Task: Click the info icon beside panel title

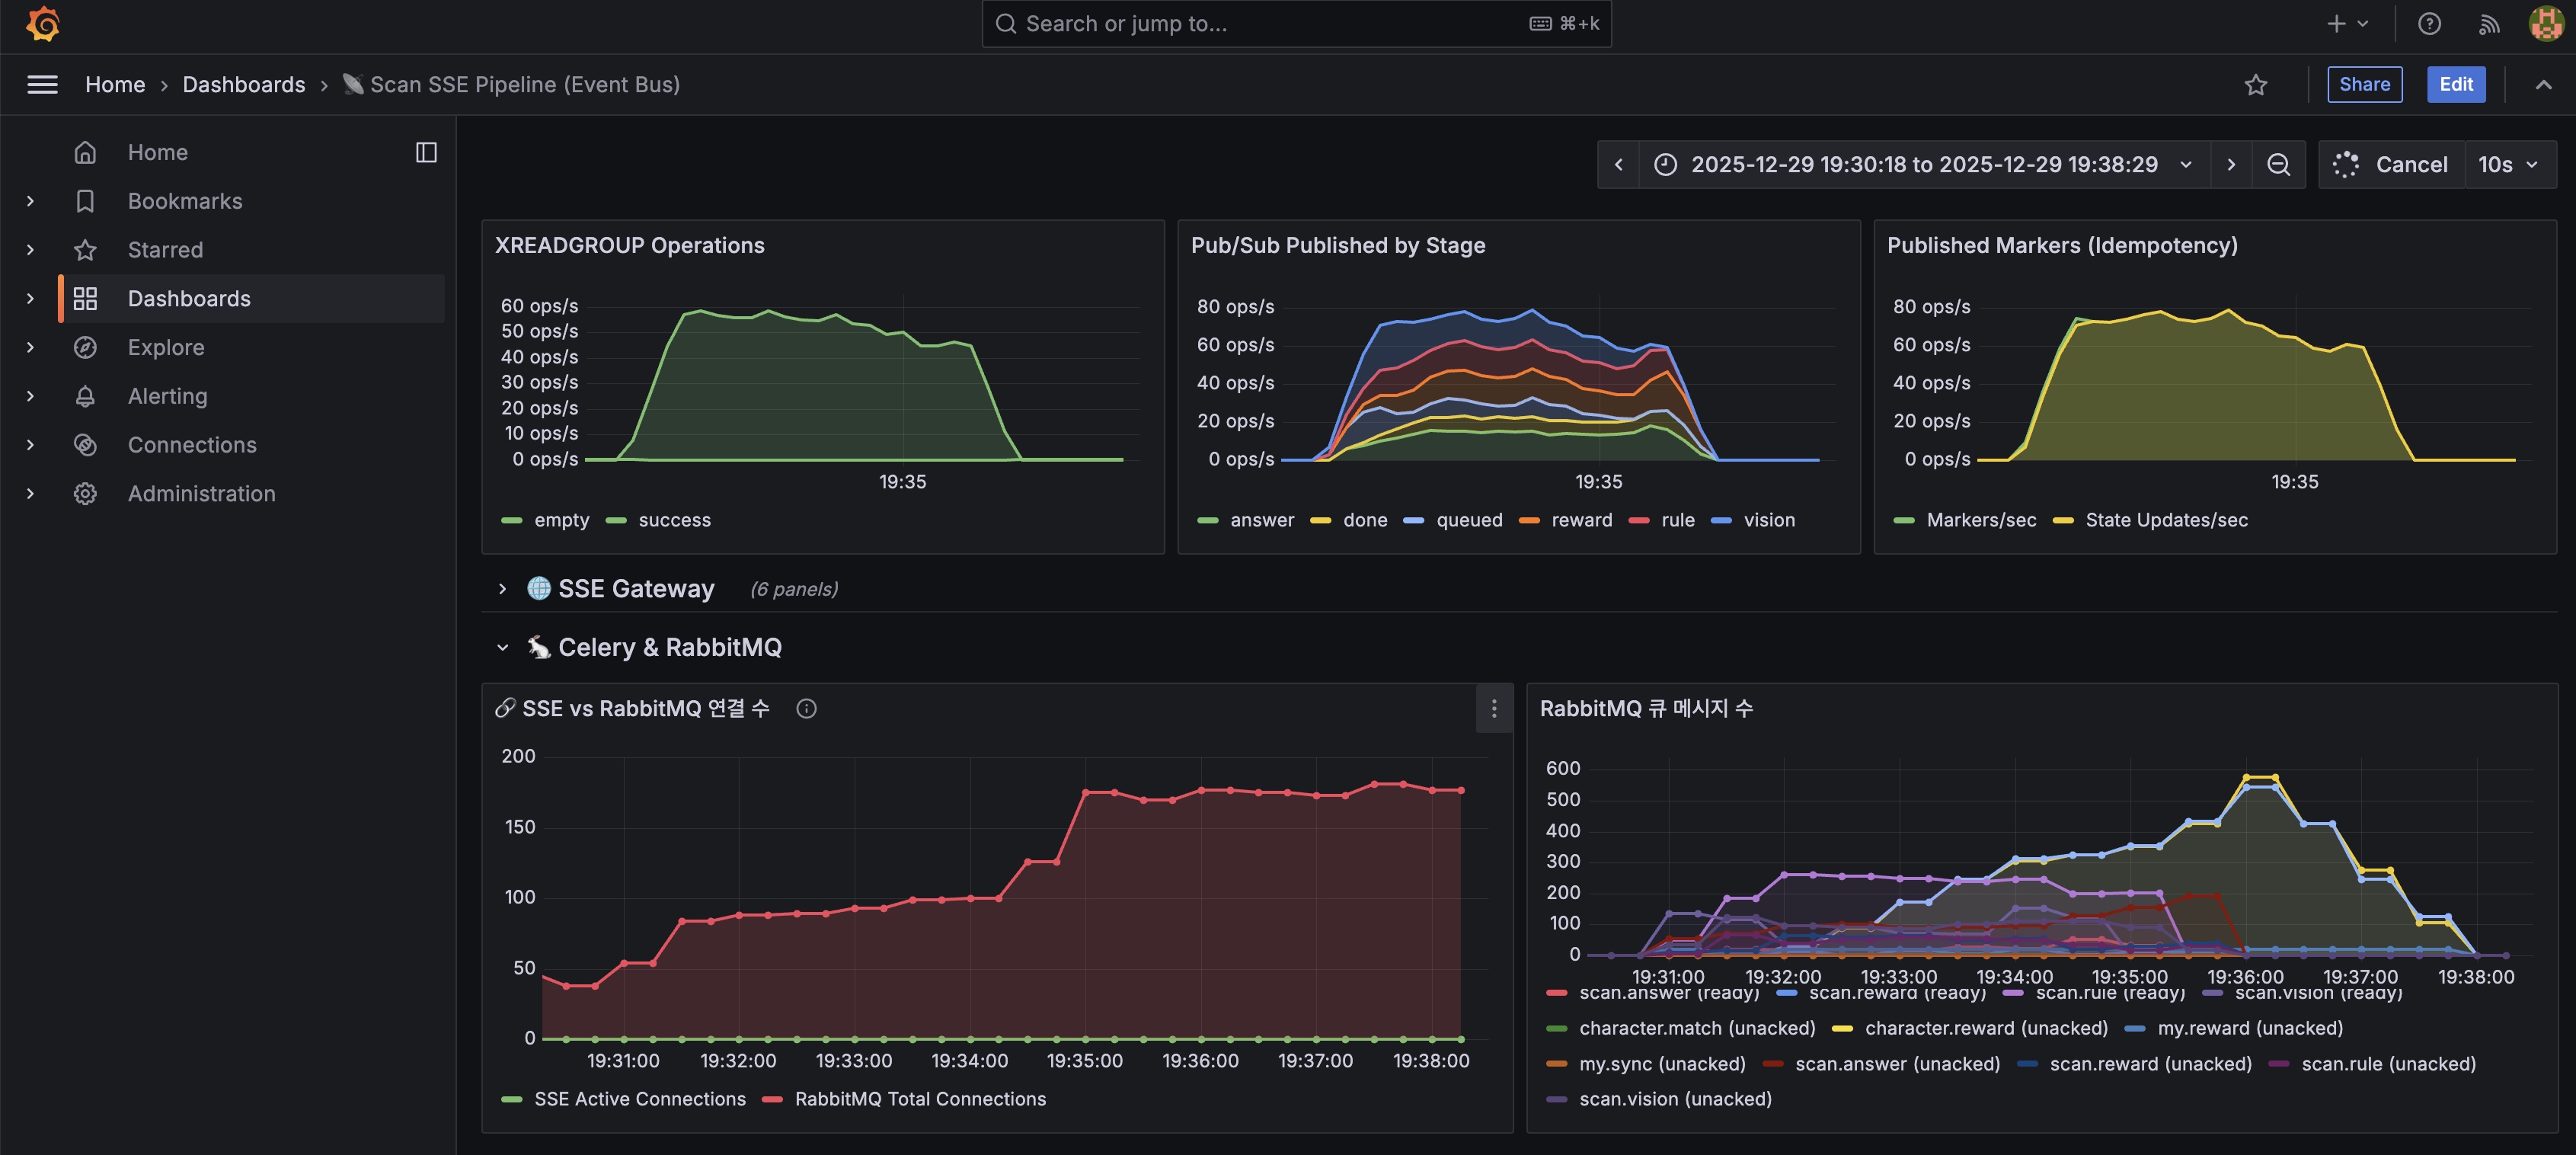Action: [806, 709]
